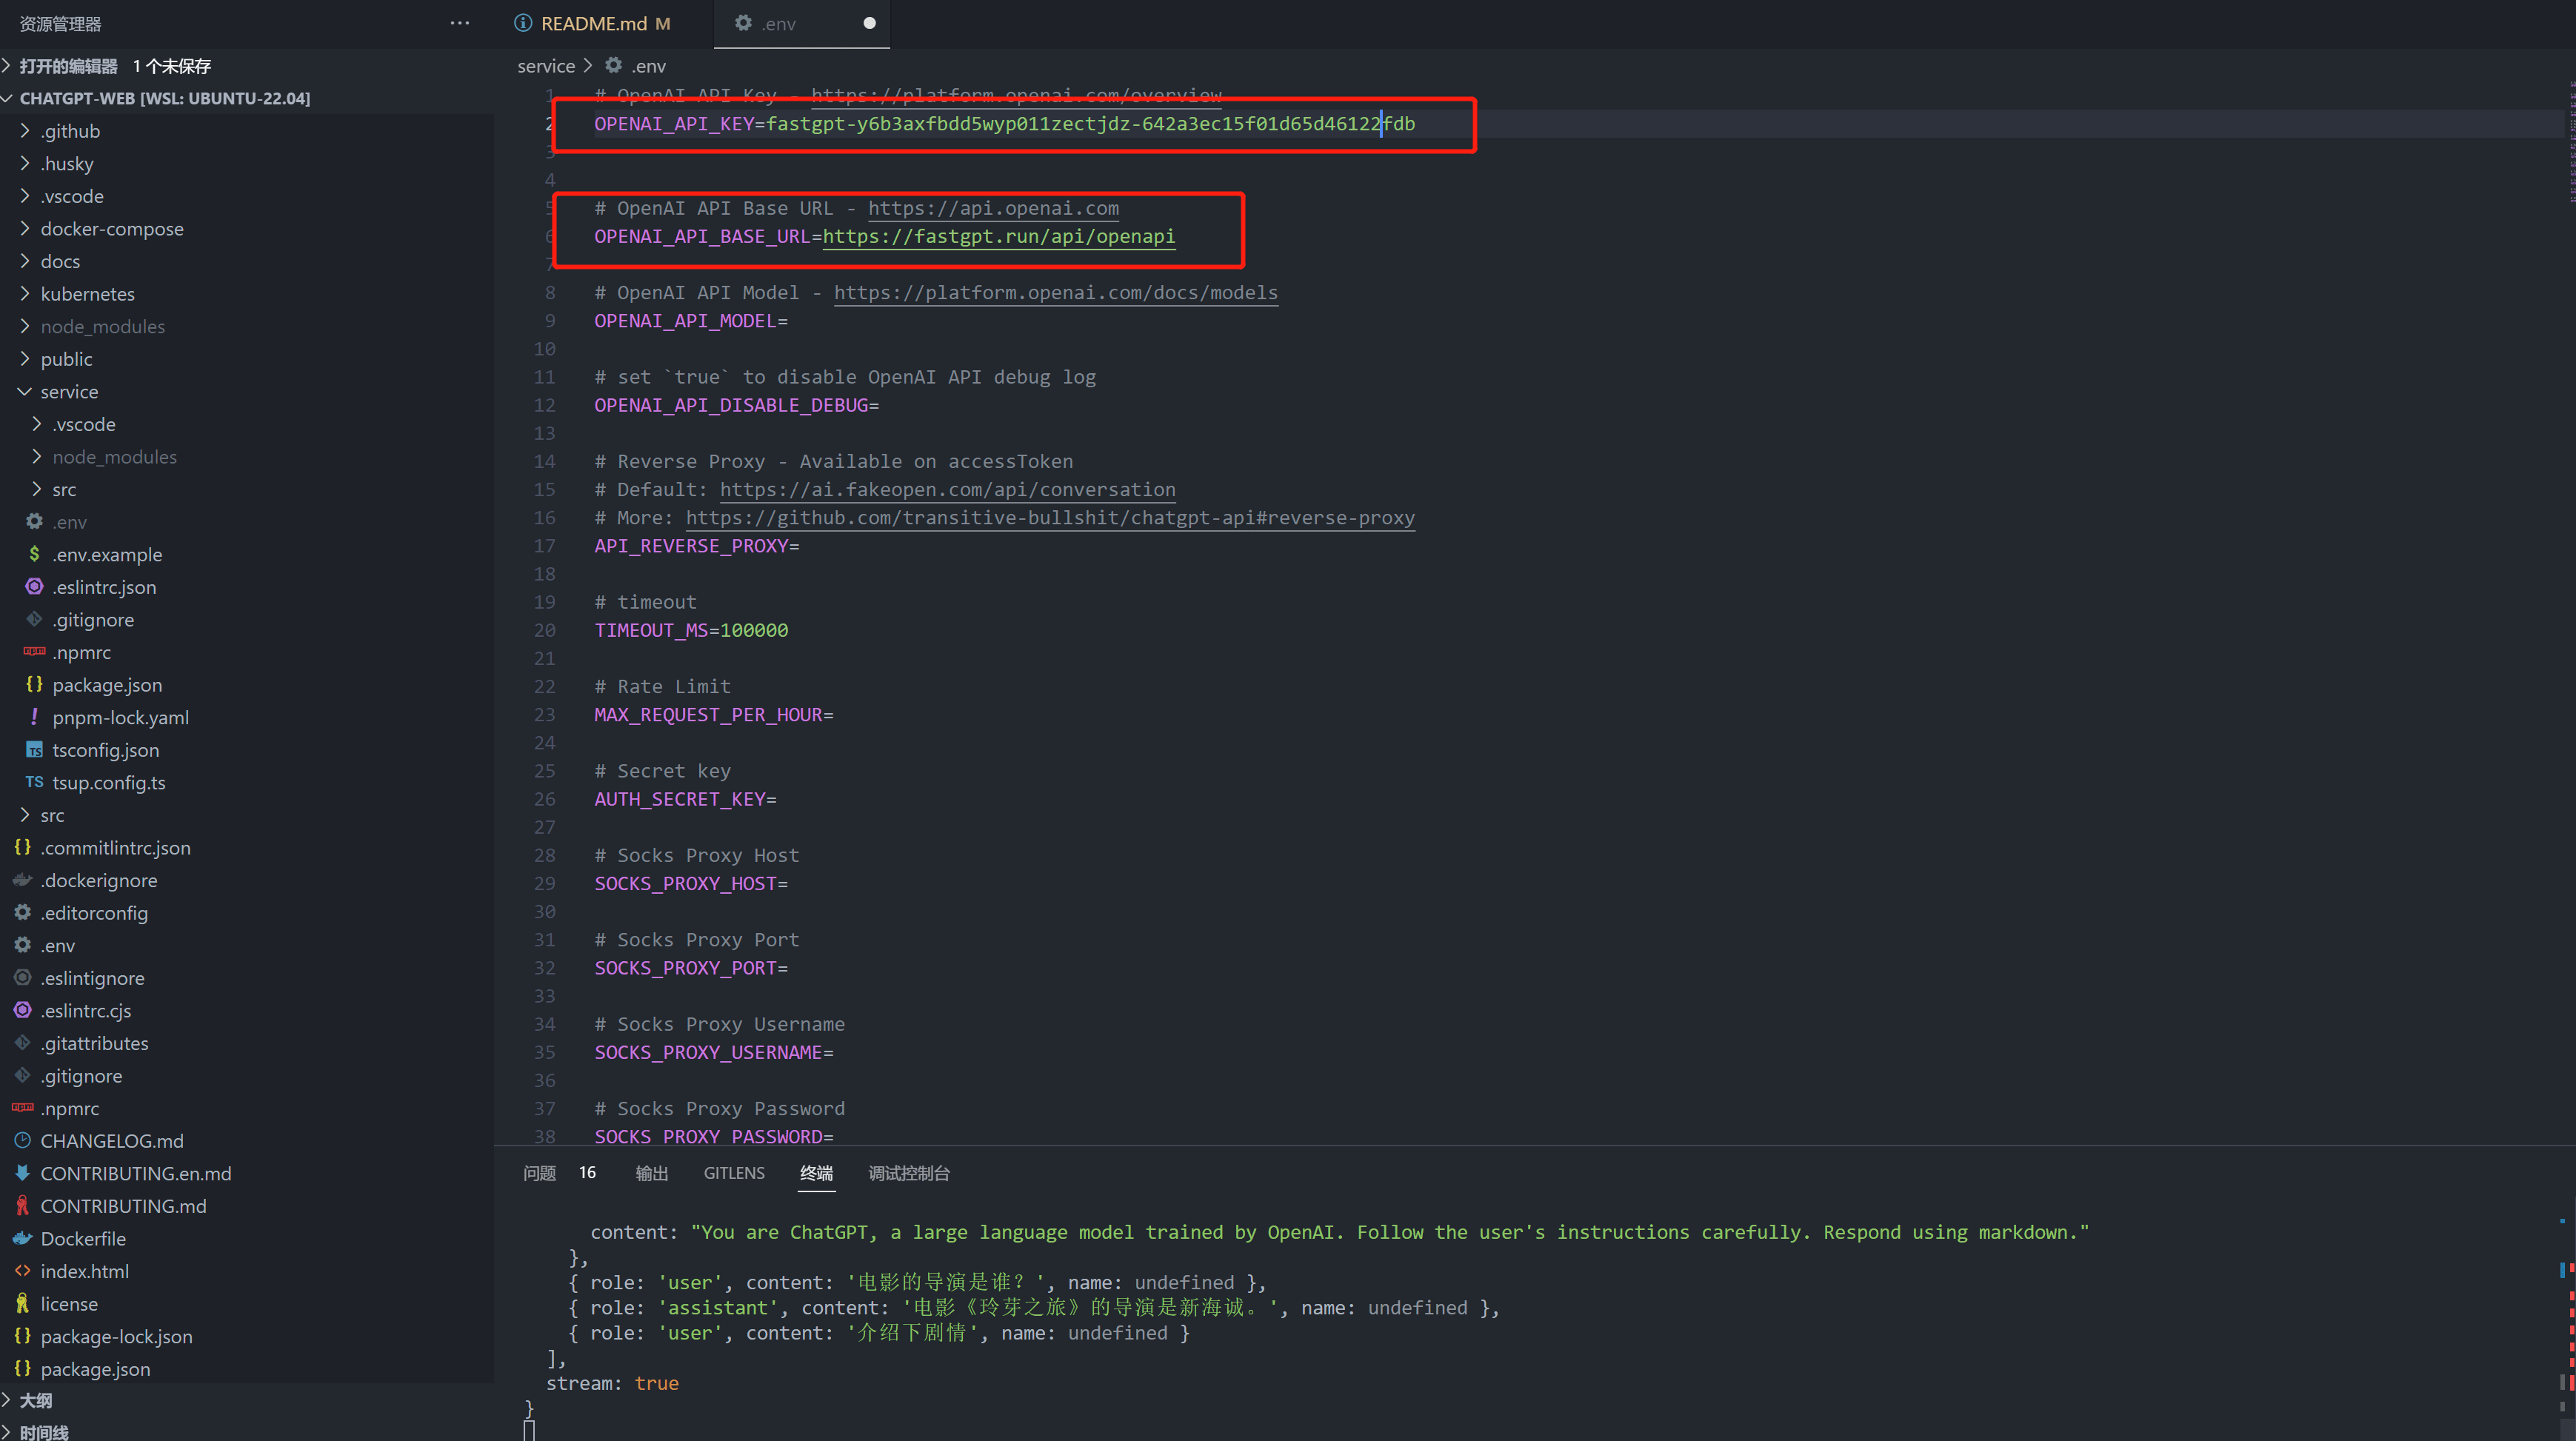The height and width of the screenshot is (1441, 2576).
Task: Expand the 大纲 outline section
Action: 36,1400
